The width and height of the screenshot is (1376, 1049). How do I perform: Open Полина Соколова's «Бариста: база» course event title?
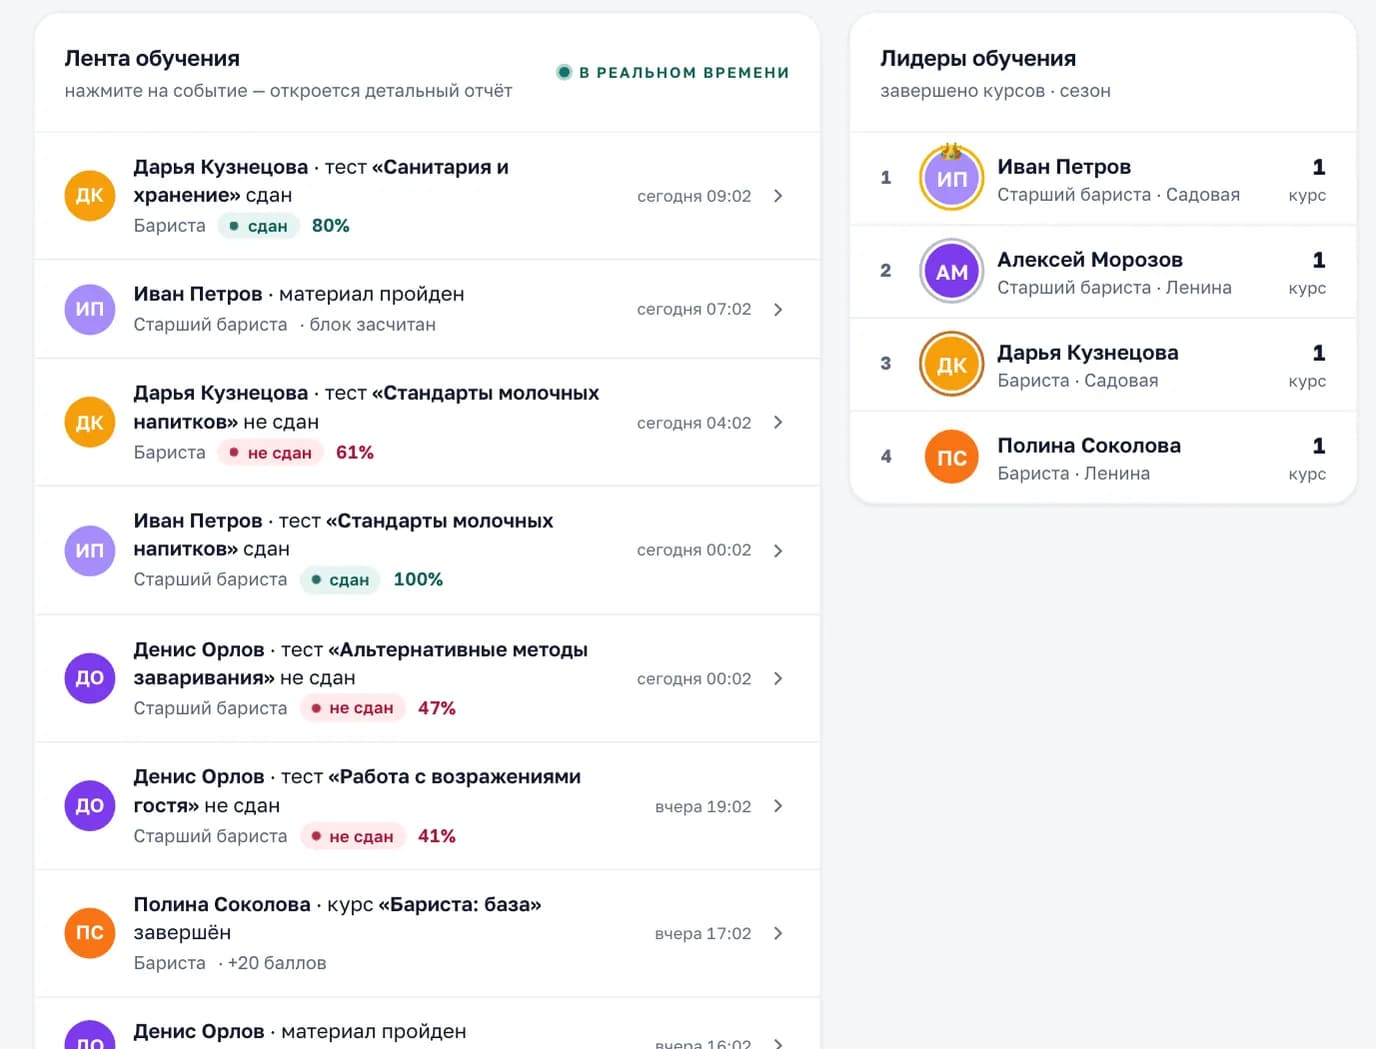click(337, 918)
